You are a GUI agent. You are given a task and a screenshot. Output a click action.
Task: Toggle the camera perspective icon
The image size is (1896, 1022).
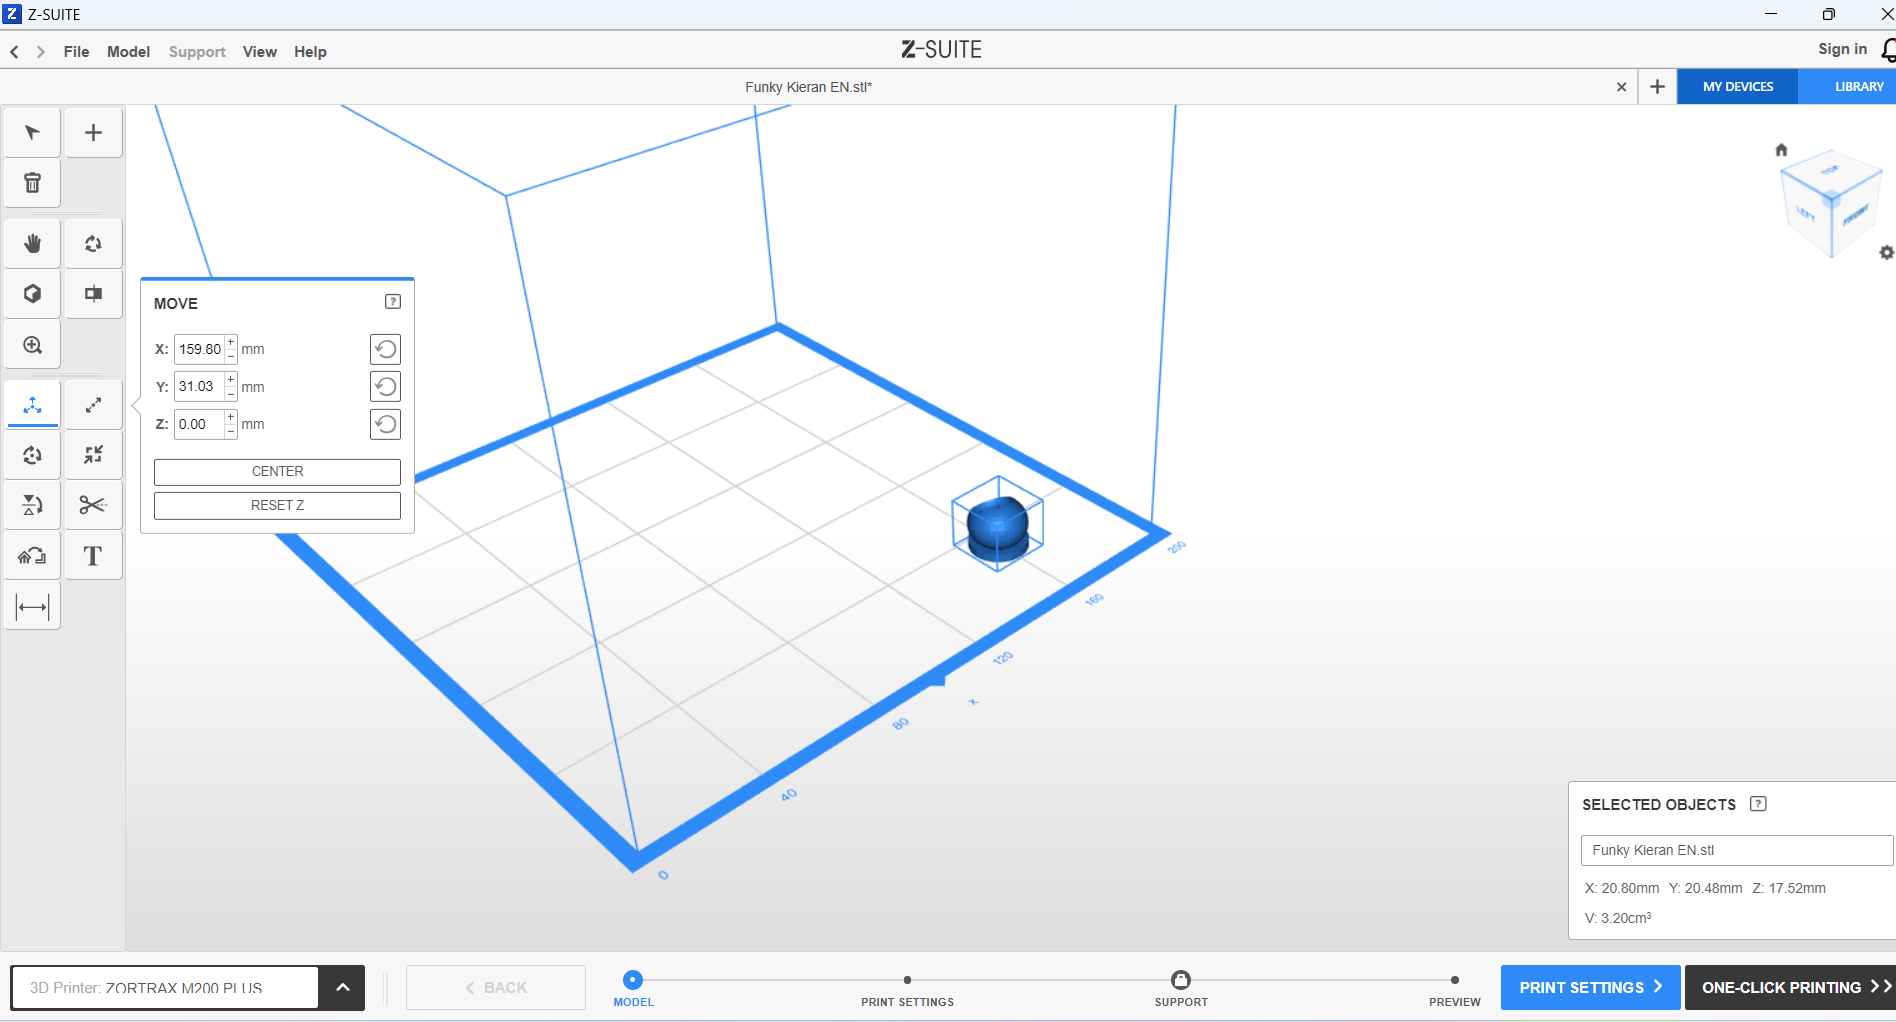click(x=93, y=294)
